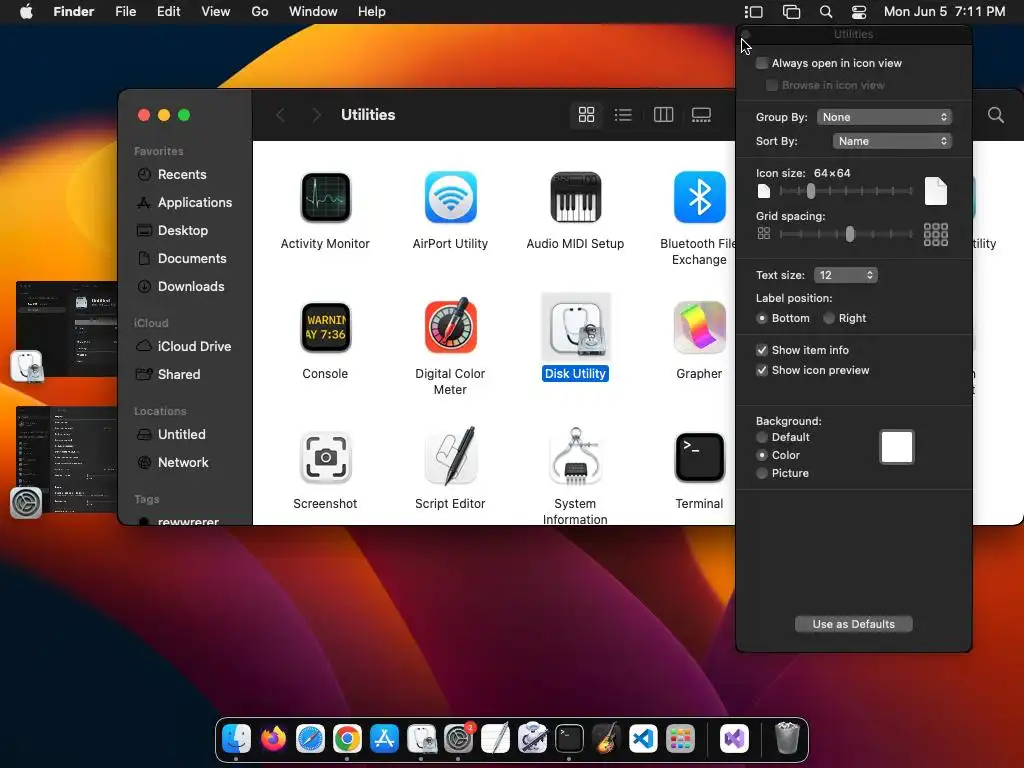Launch Safari from the Dock
This screenshot has width=1024, height=768.
(310, 739)
